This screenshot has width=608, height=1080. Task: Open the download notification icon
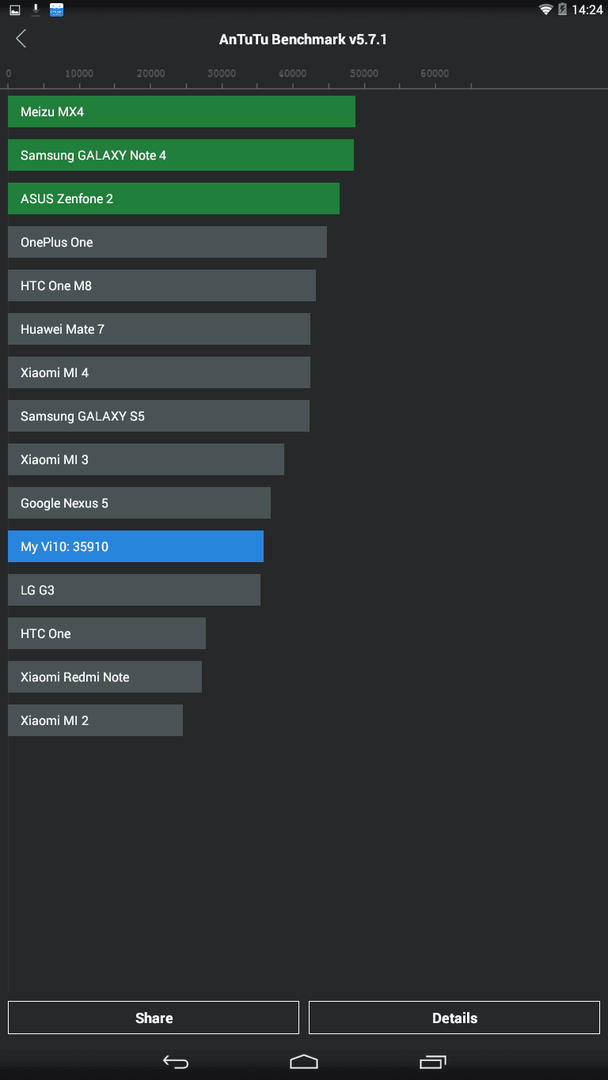(36, 10)
